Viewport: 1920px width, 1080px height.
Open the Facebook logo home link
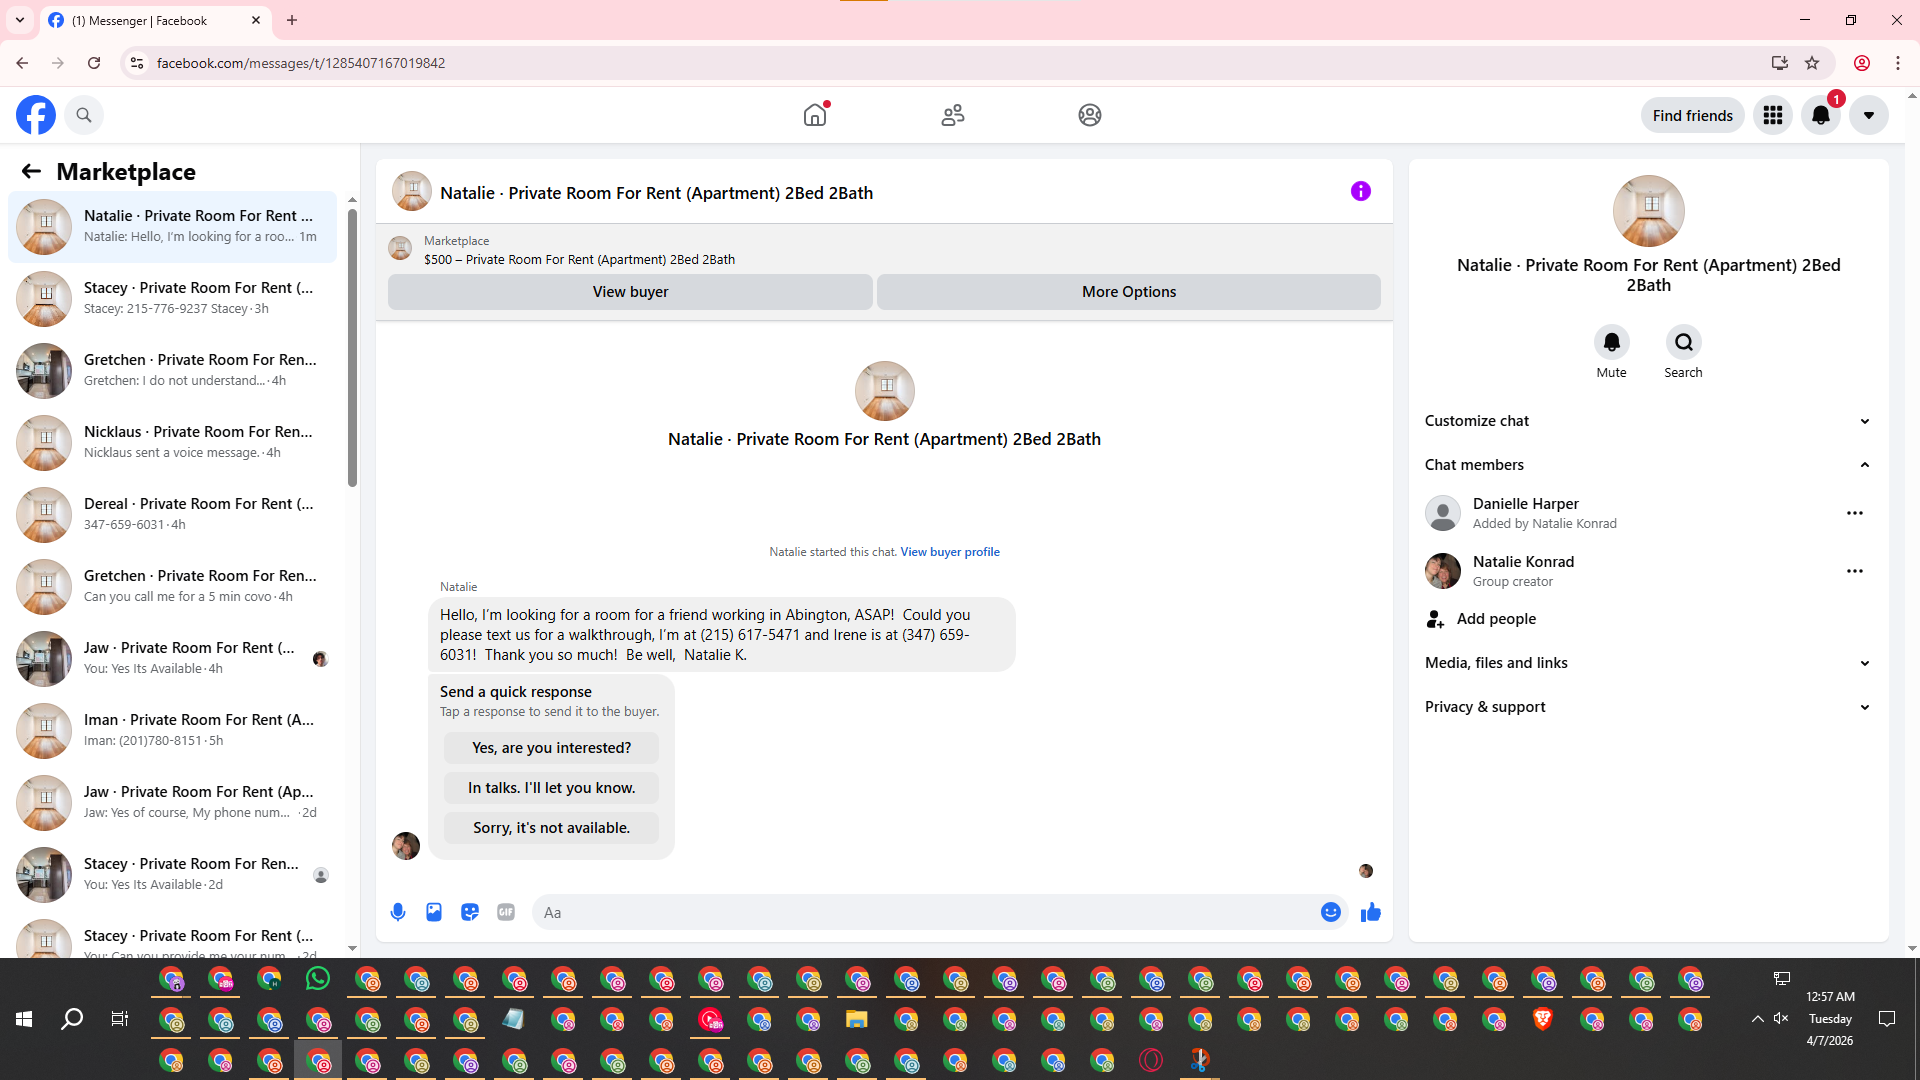[36, 115]
